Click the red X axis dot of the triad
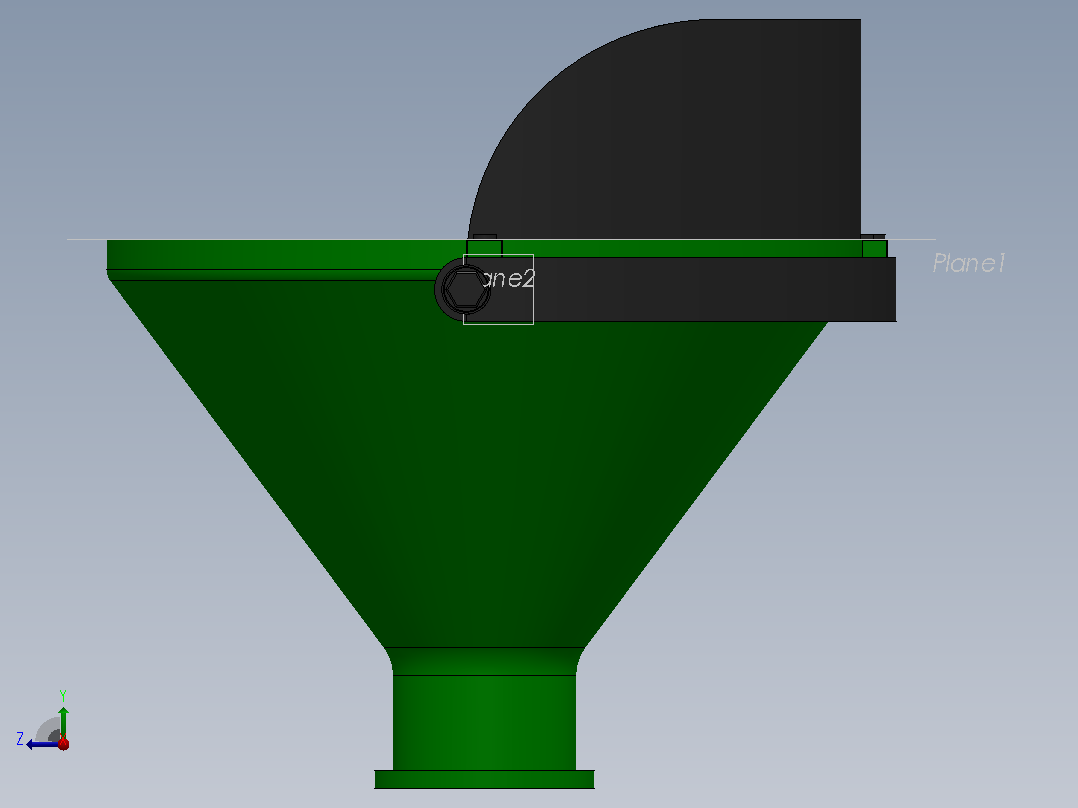Screen dimensions: 1078x808 click(x=63, y=743)
